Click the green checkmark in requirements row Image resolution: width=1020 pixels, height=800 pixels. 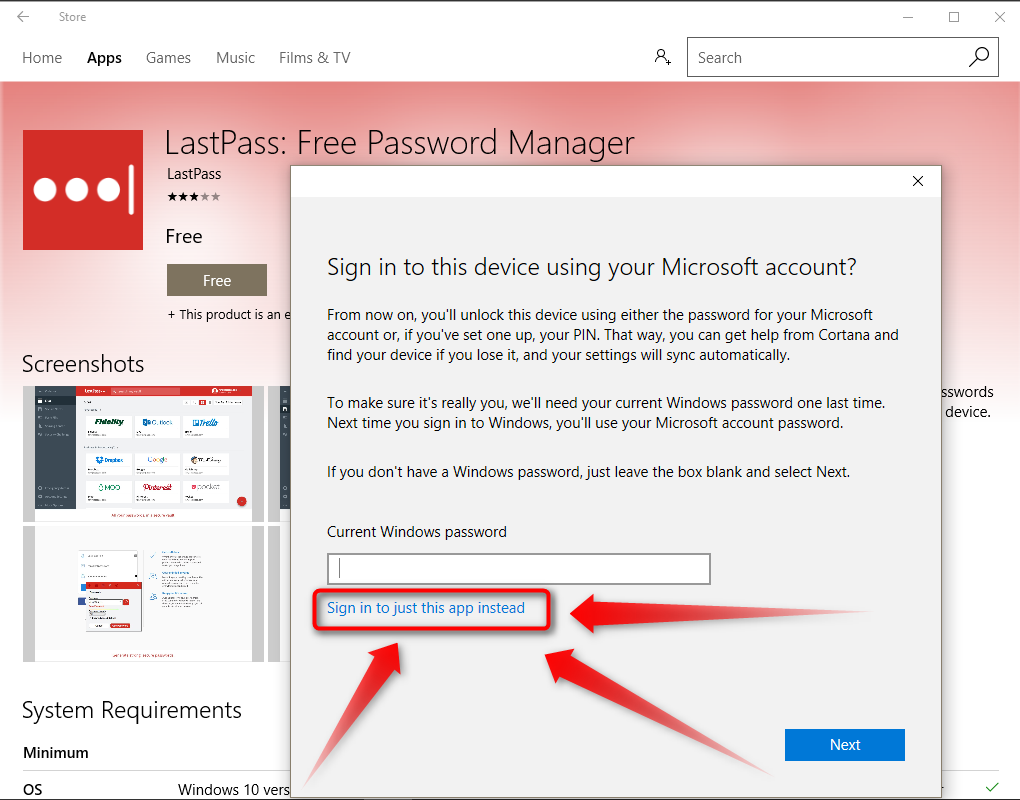[x=992, y=788]
